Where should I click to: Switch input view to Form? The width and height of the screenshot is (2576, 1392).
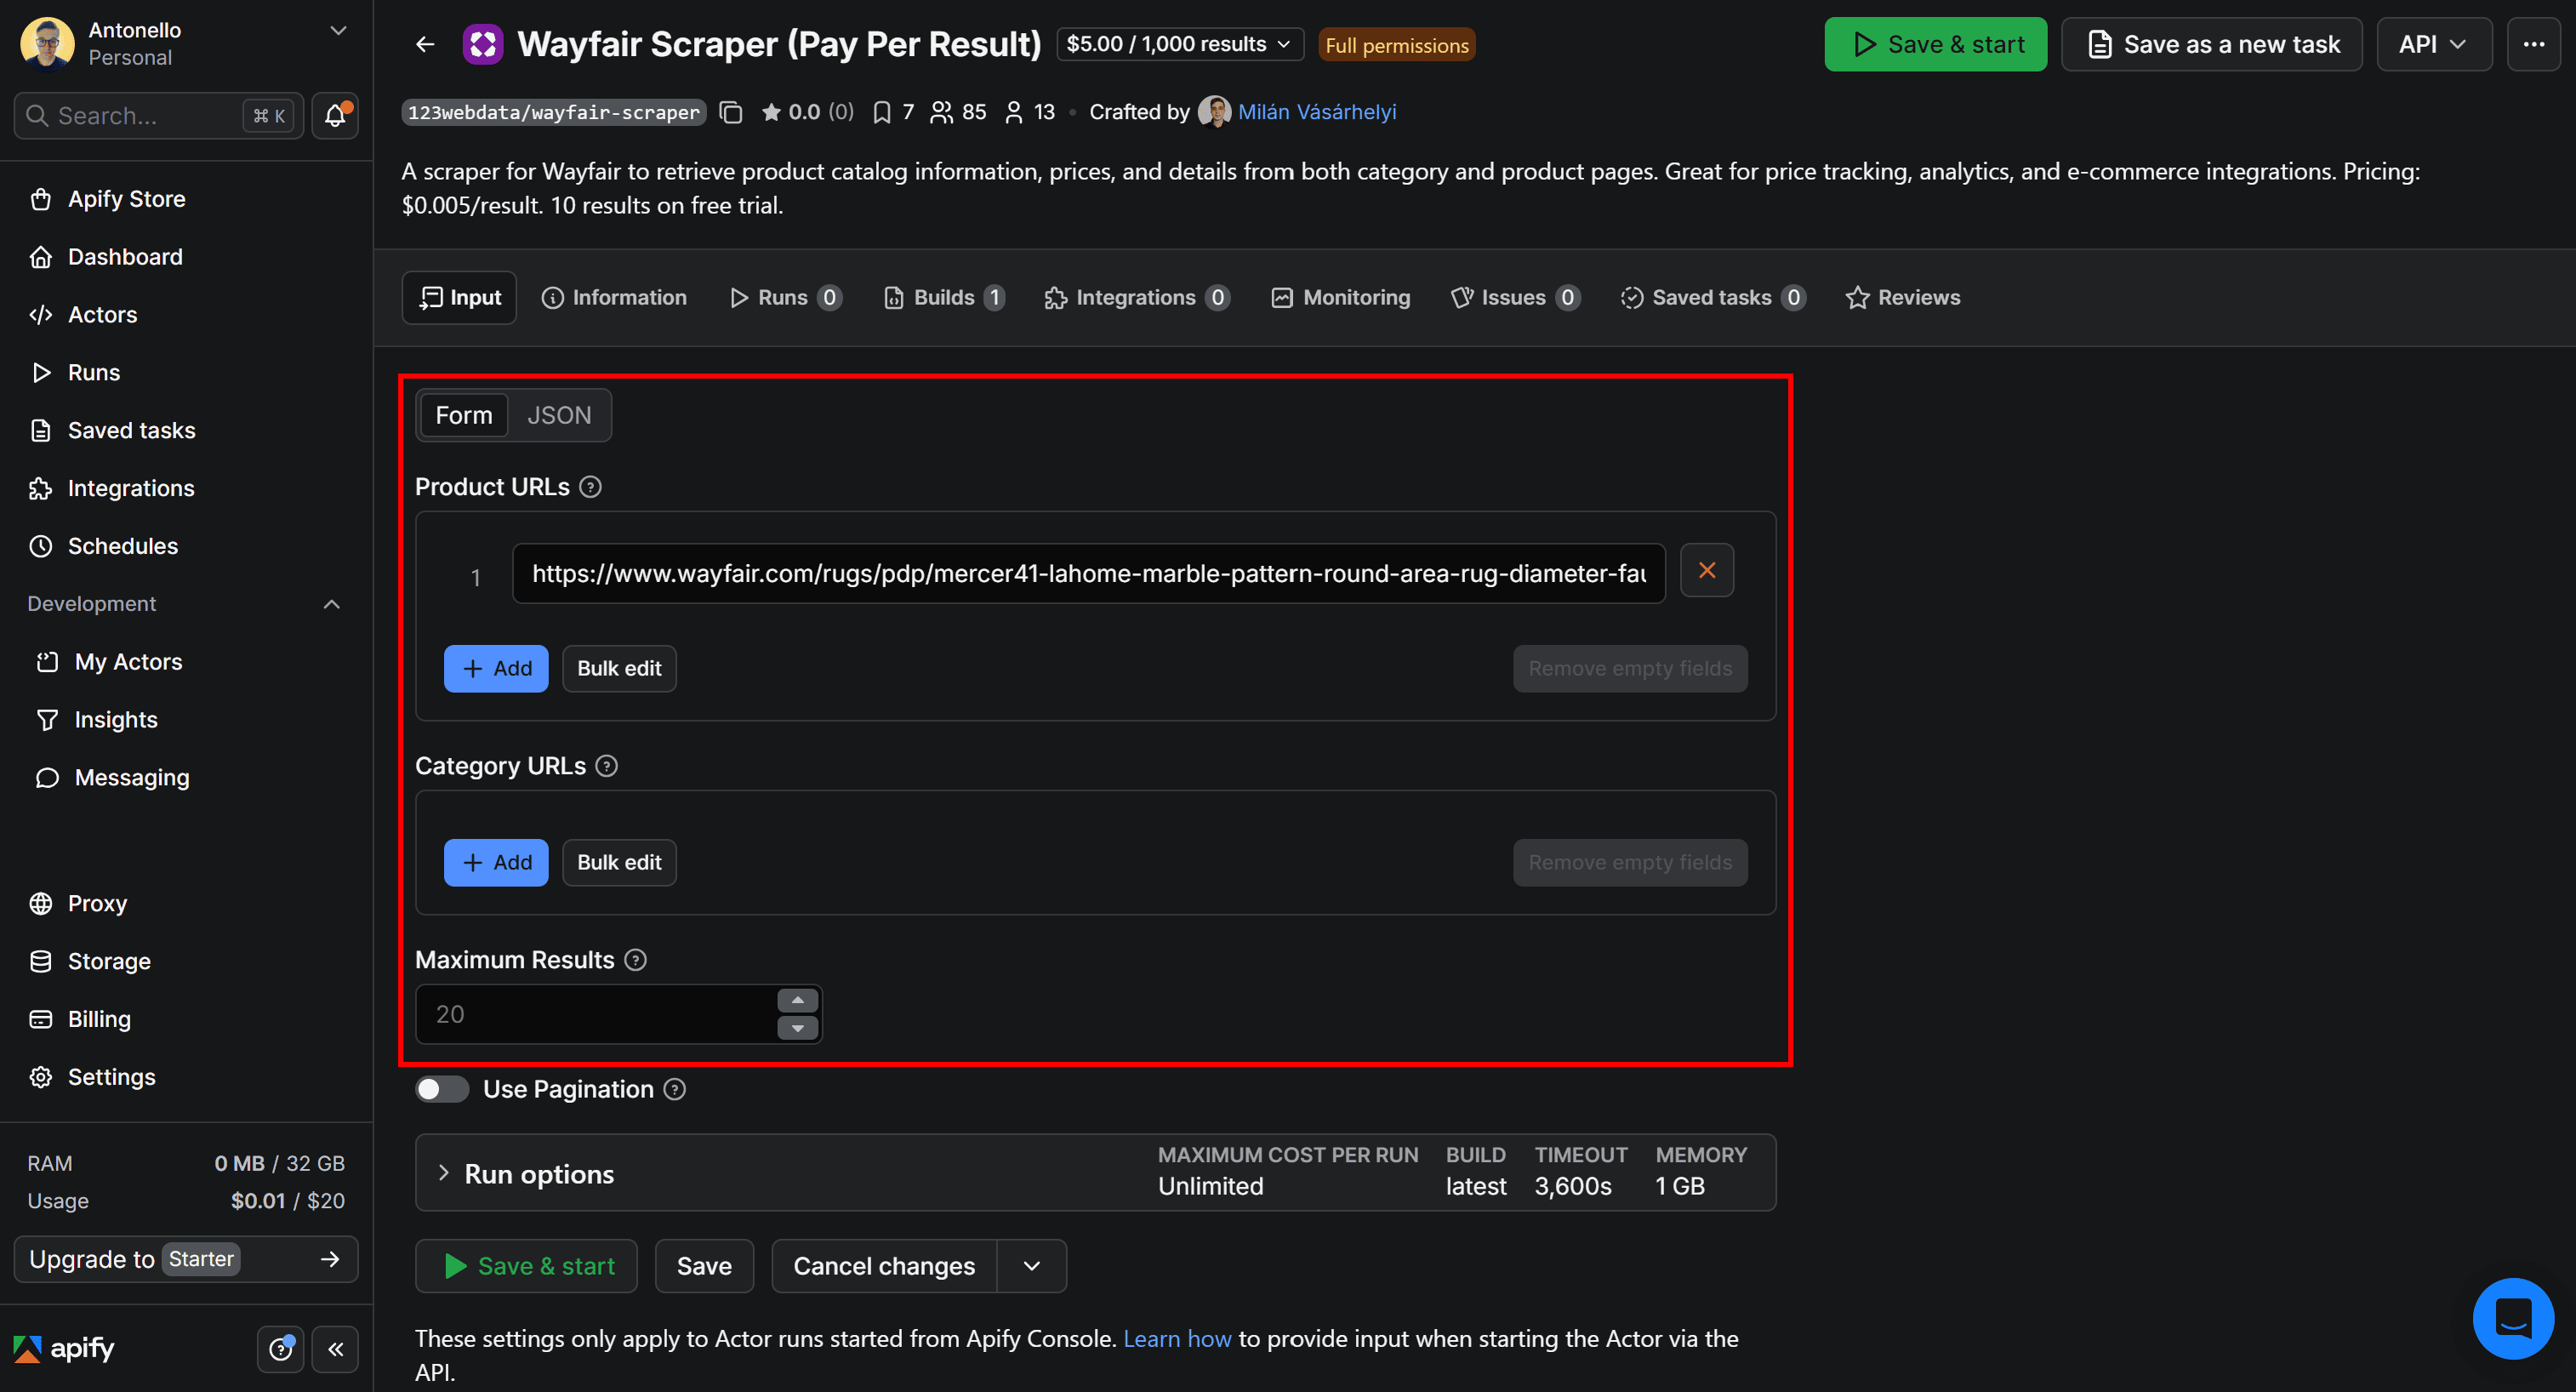coord(464,415)
